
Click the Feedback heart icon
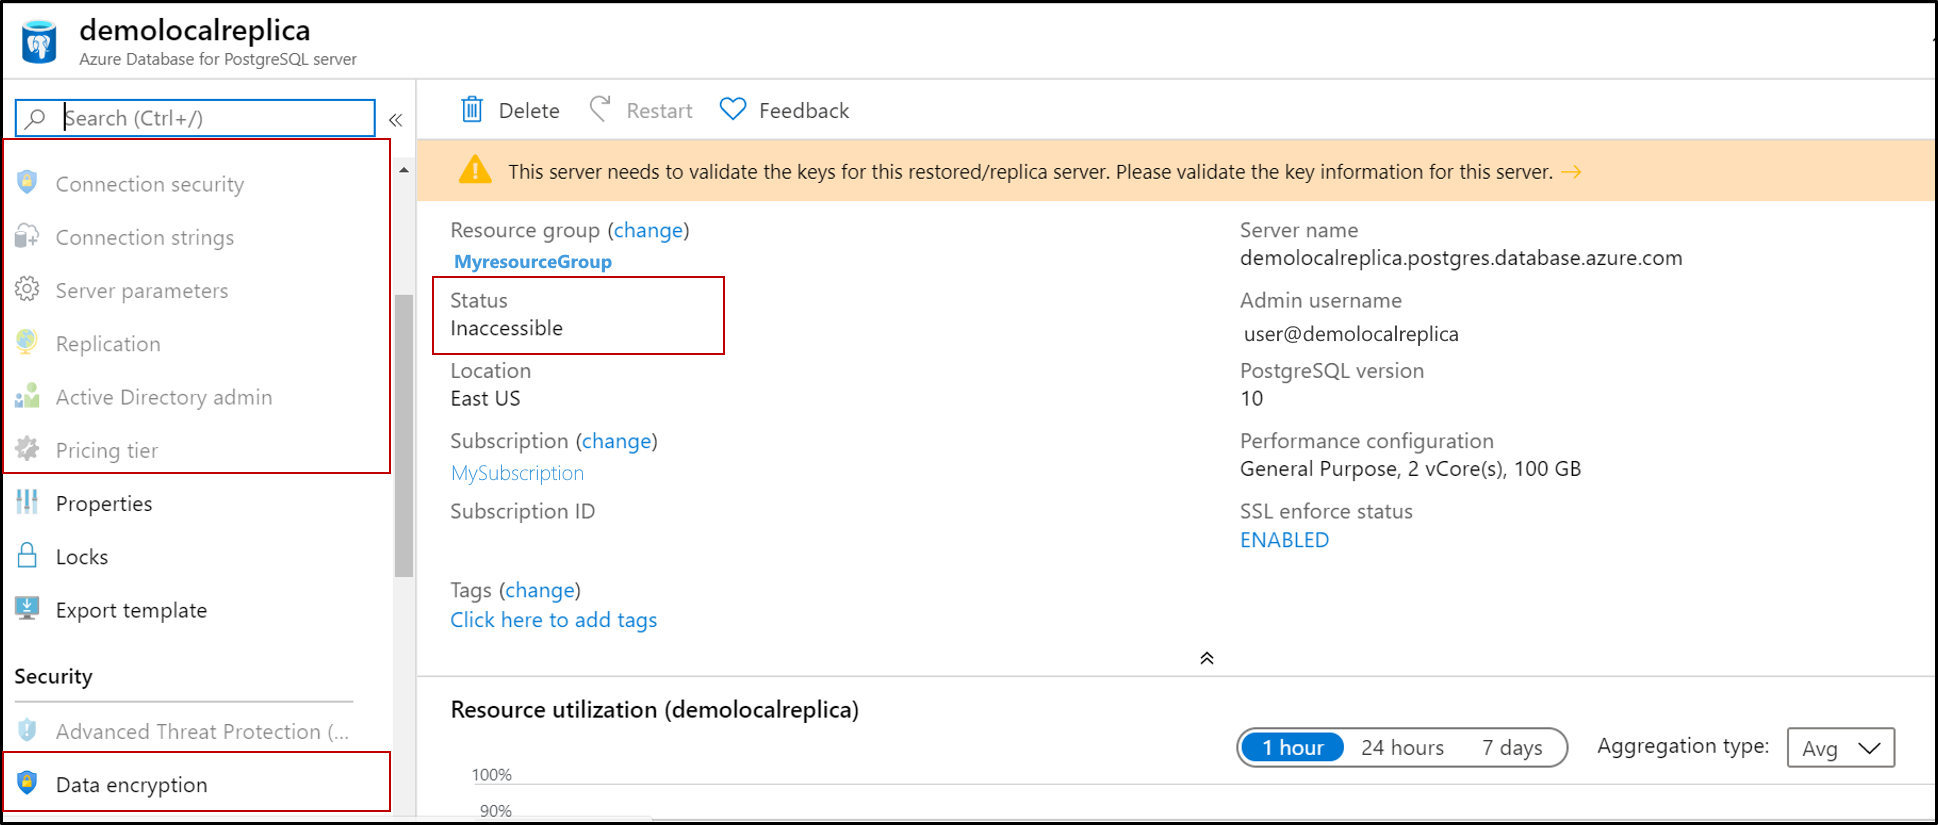733,109
